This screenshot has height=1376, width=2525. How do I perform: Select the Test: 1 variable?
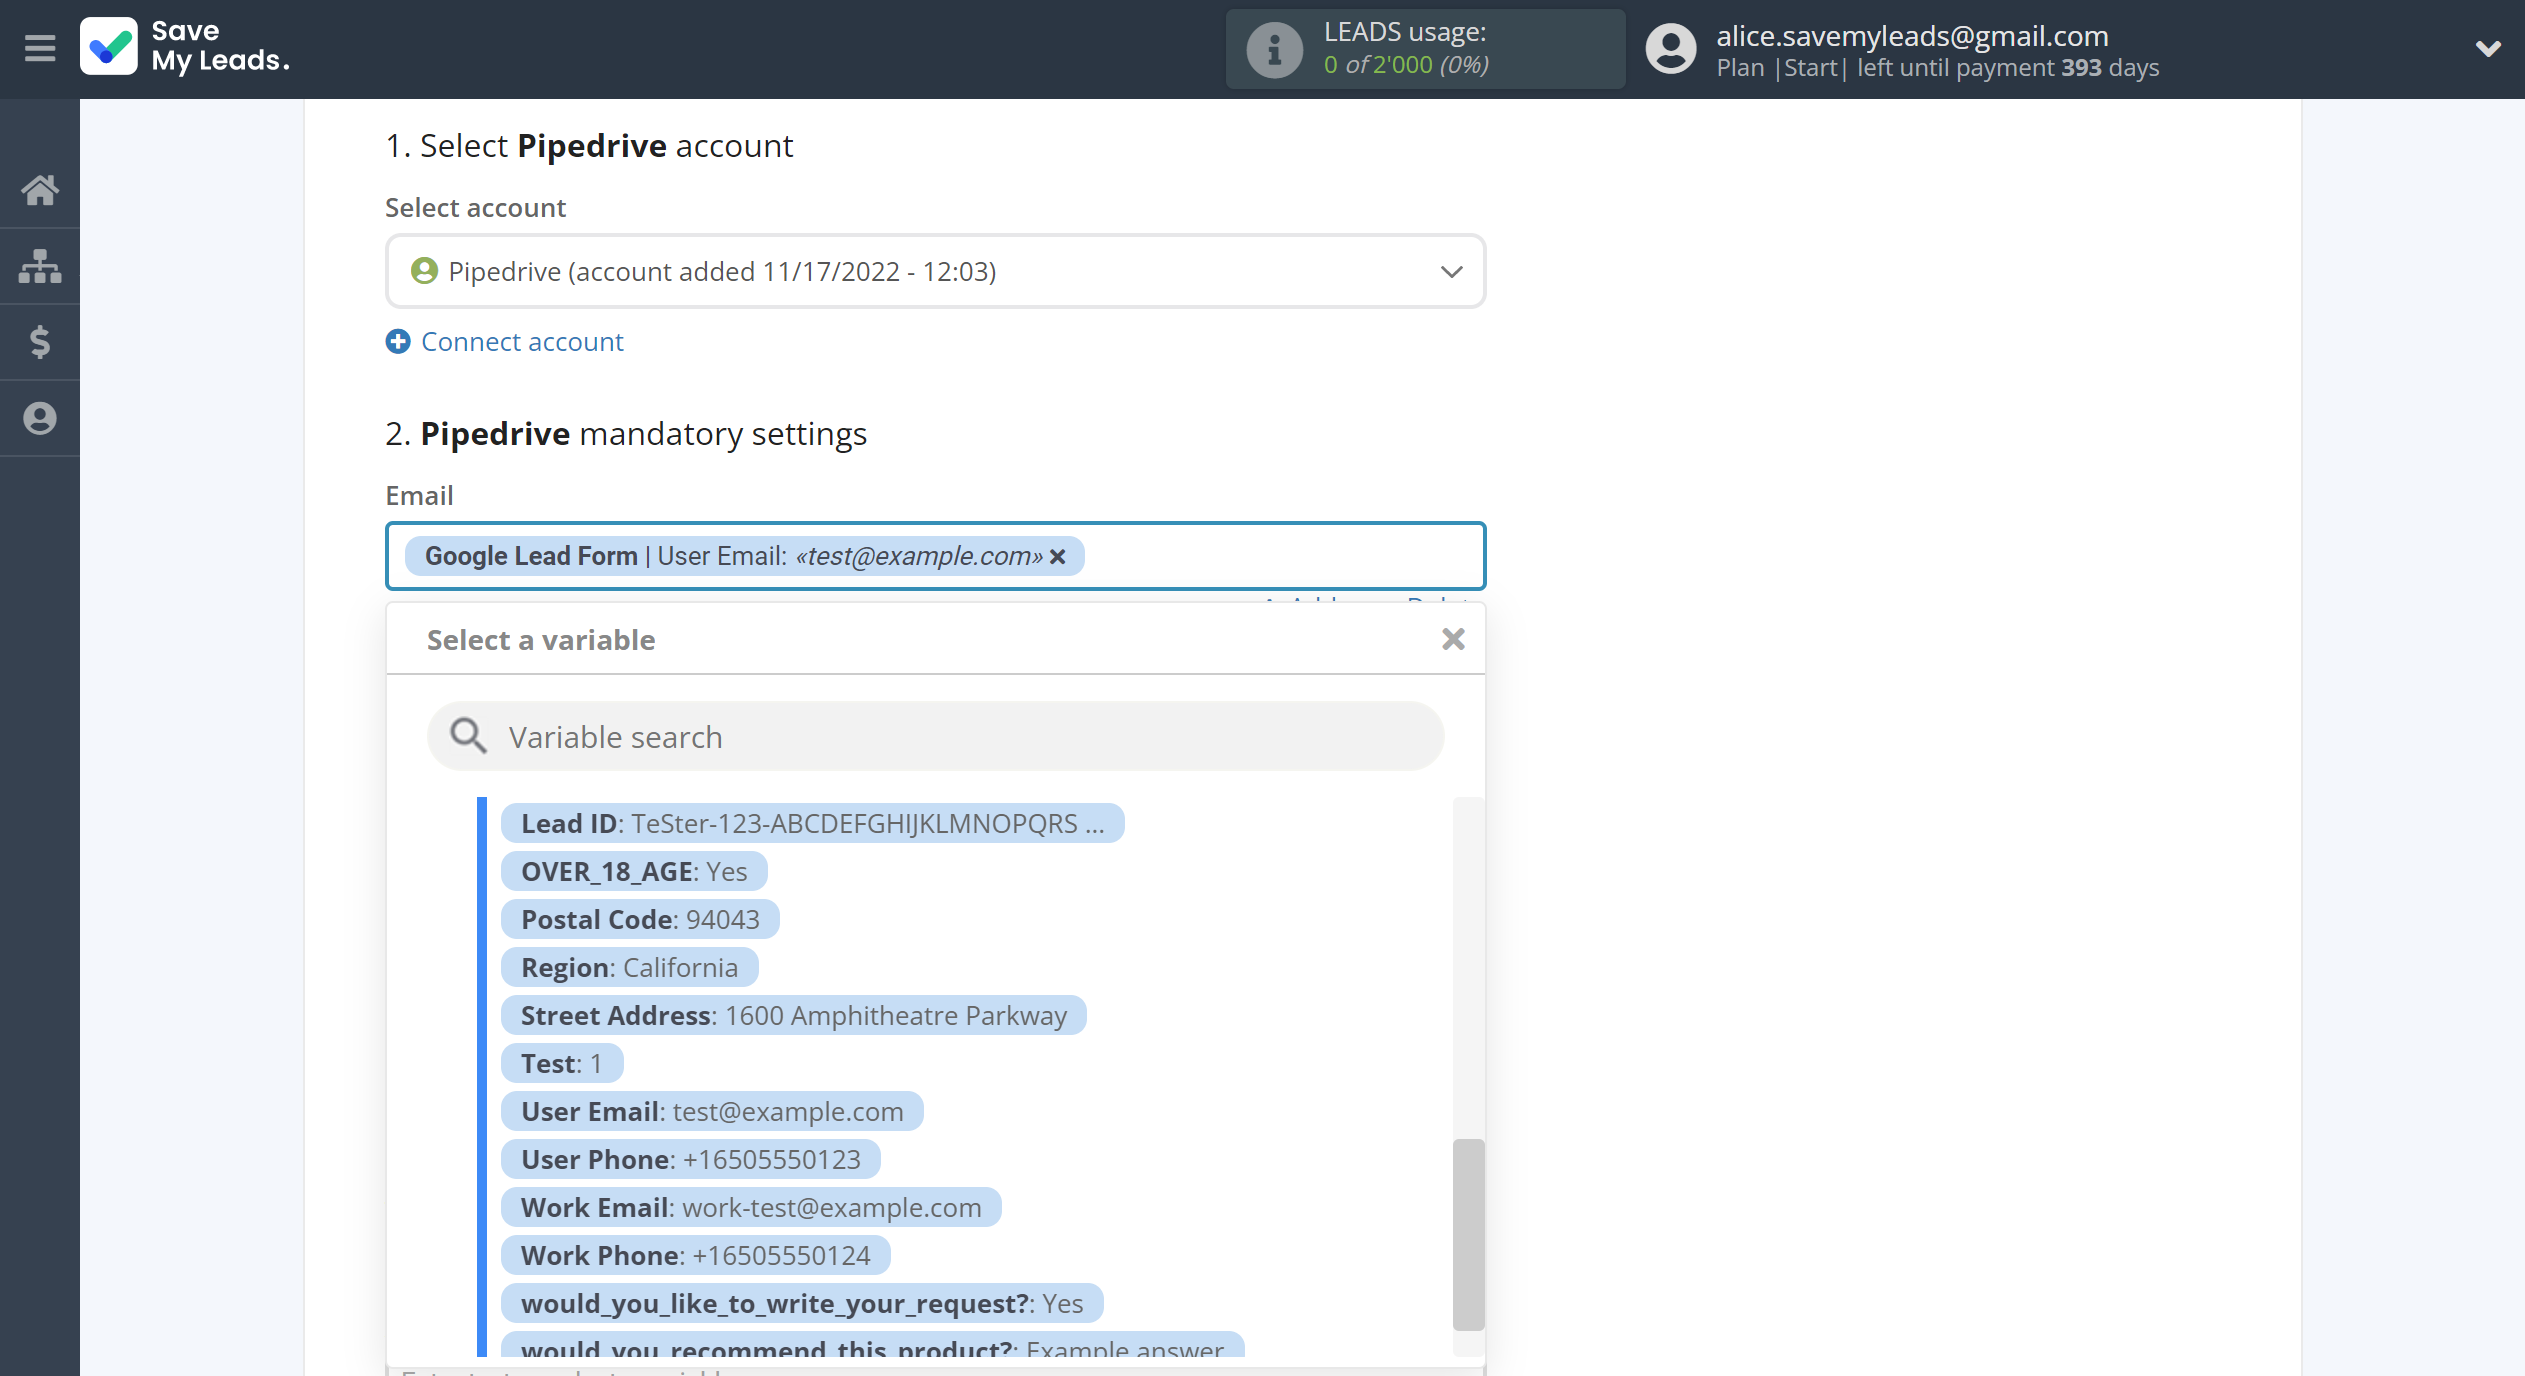pyautogui.click(x=561, y=1063)
